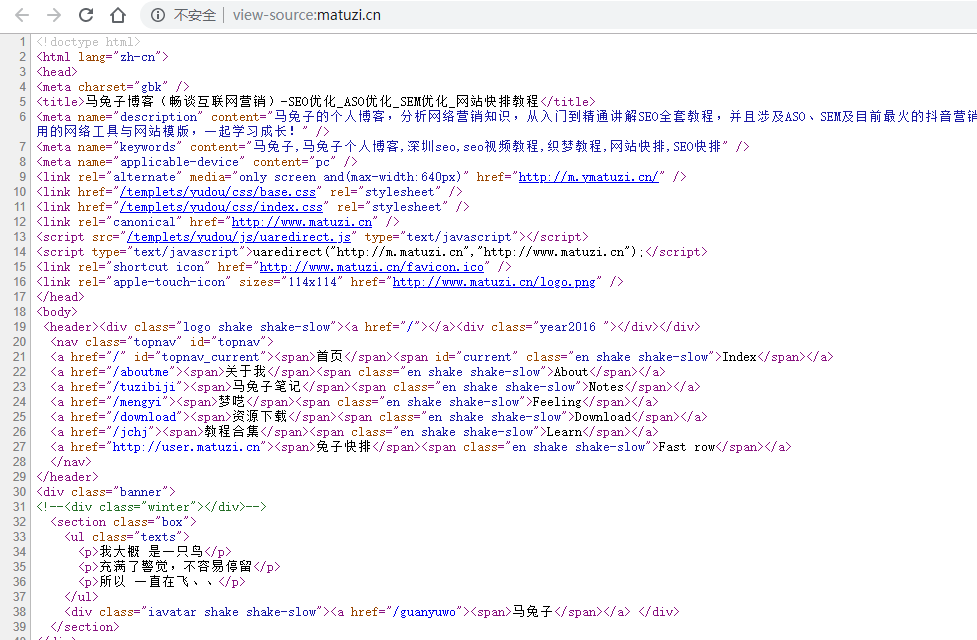
Task: Open the logo.png apple-touch-icon link
Action: coord(494,282)
